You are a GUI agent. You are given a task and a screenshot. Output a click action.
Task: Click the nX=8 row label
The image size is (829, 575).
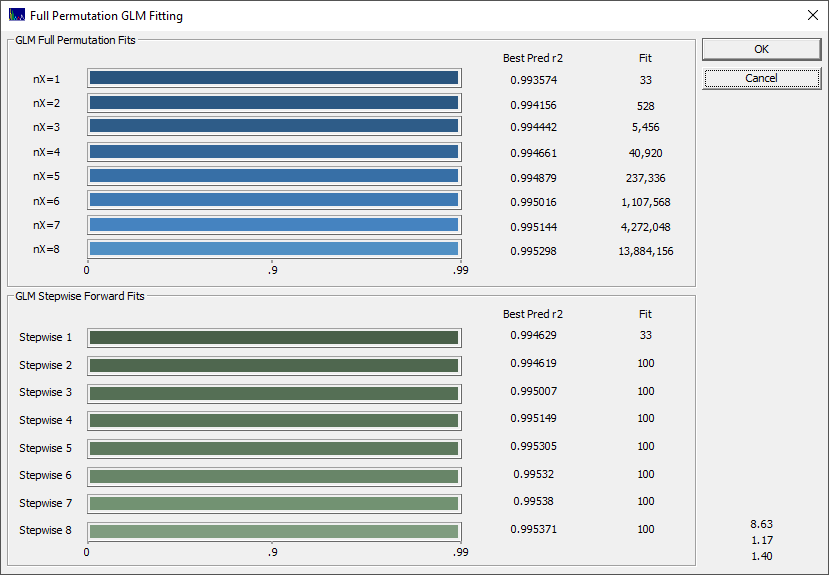coord(47,249)
